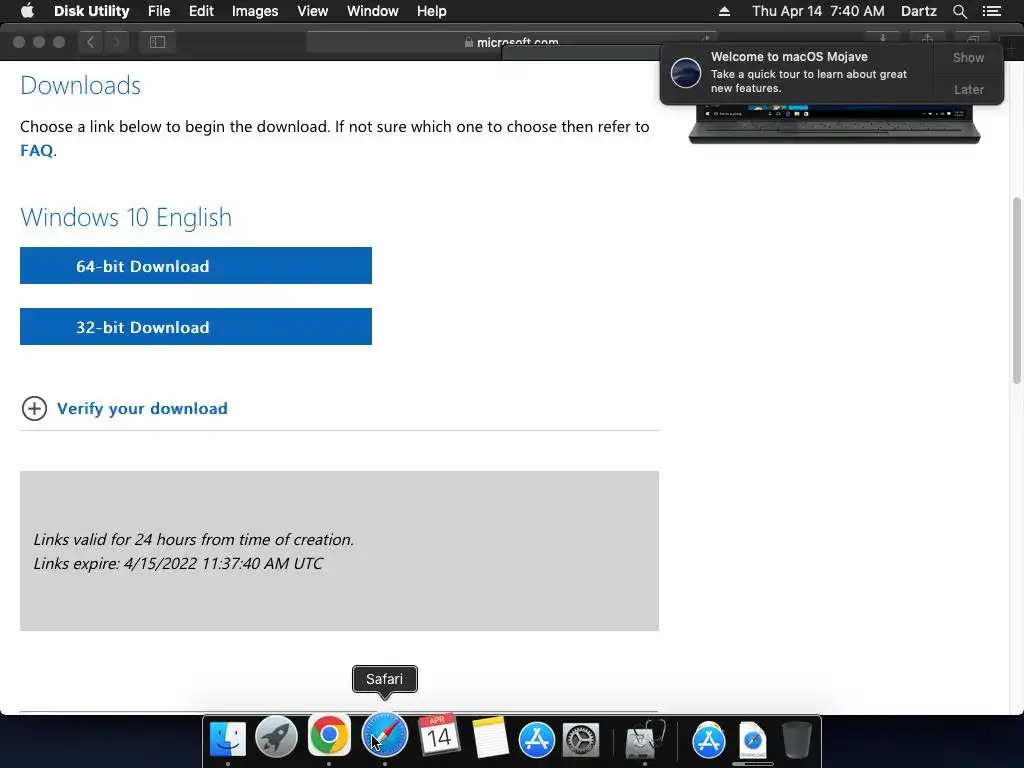Launch Launchpad rocket icon in dock

click(x=276, y=737)
